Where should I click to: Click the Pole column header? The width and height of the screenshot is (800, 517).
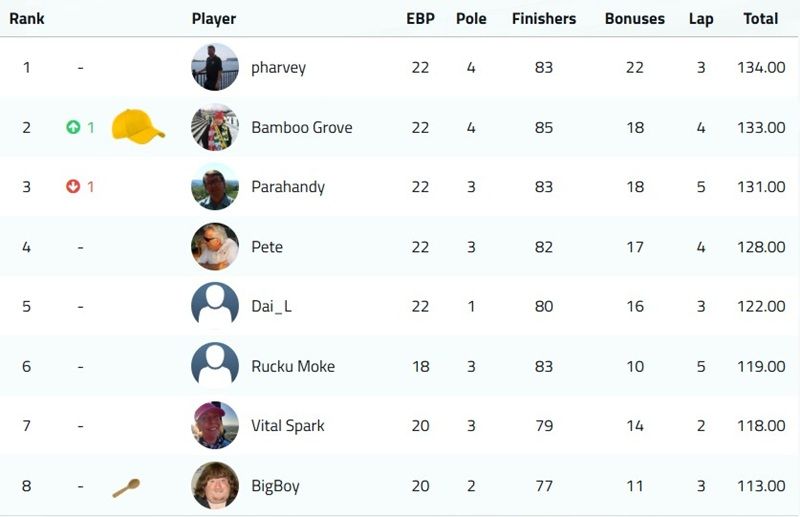point(471,19)
